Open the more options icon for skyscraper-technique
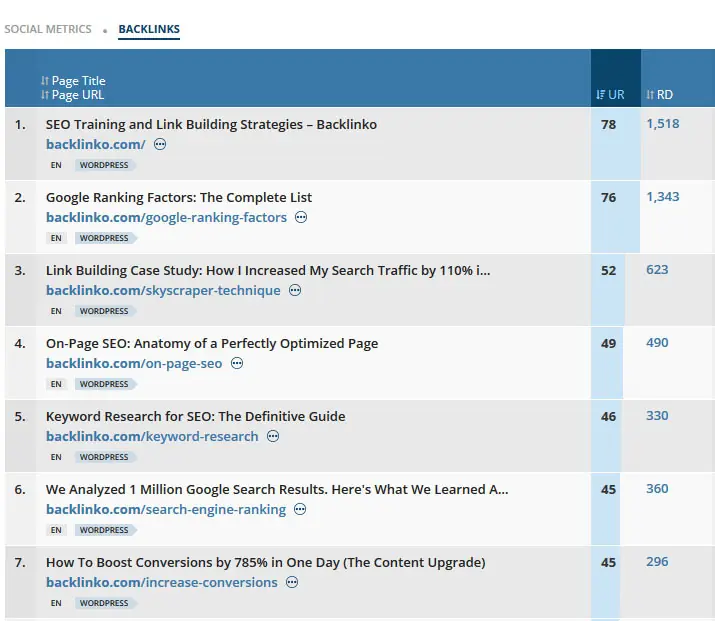This screenshot has width=715, height=621. click(x=295, y=290)
